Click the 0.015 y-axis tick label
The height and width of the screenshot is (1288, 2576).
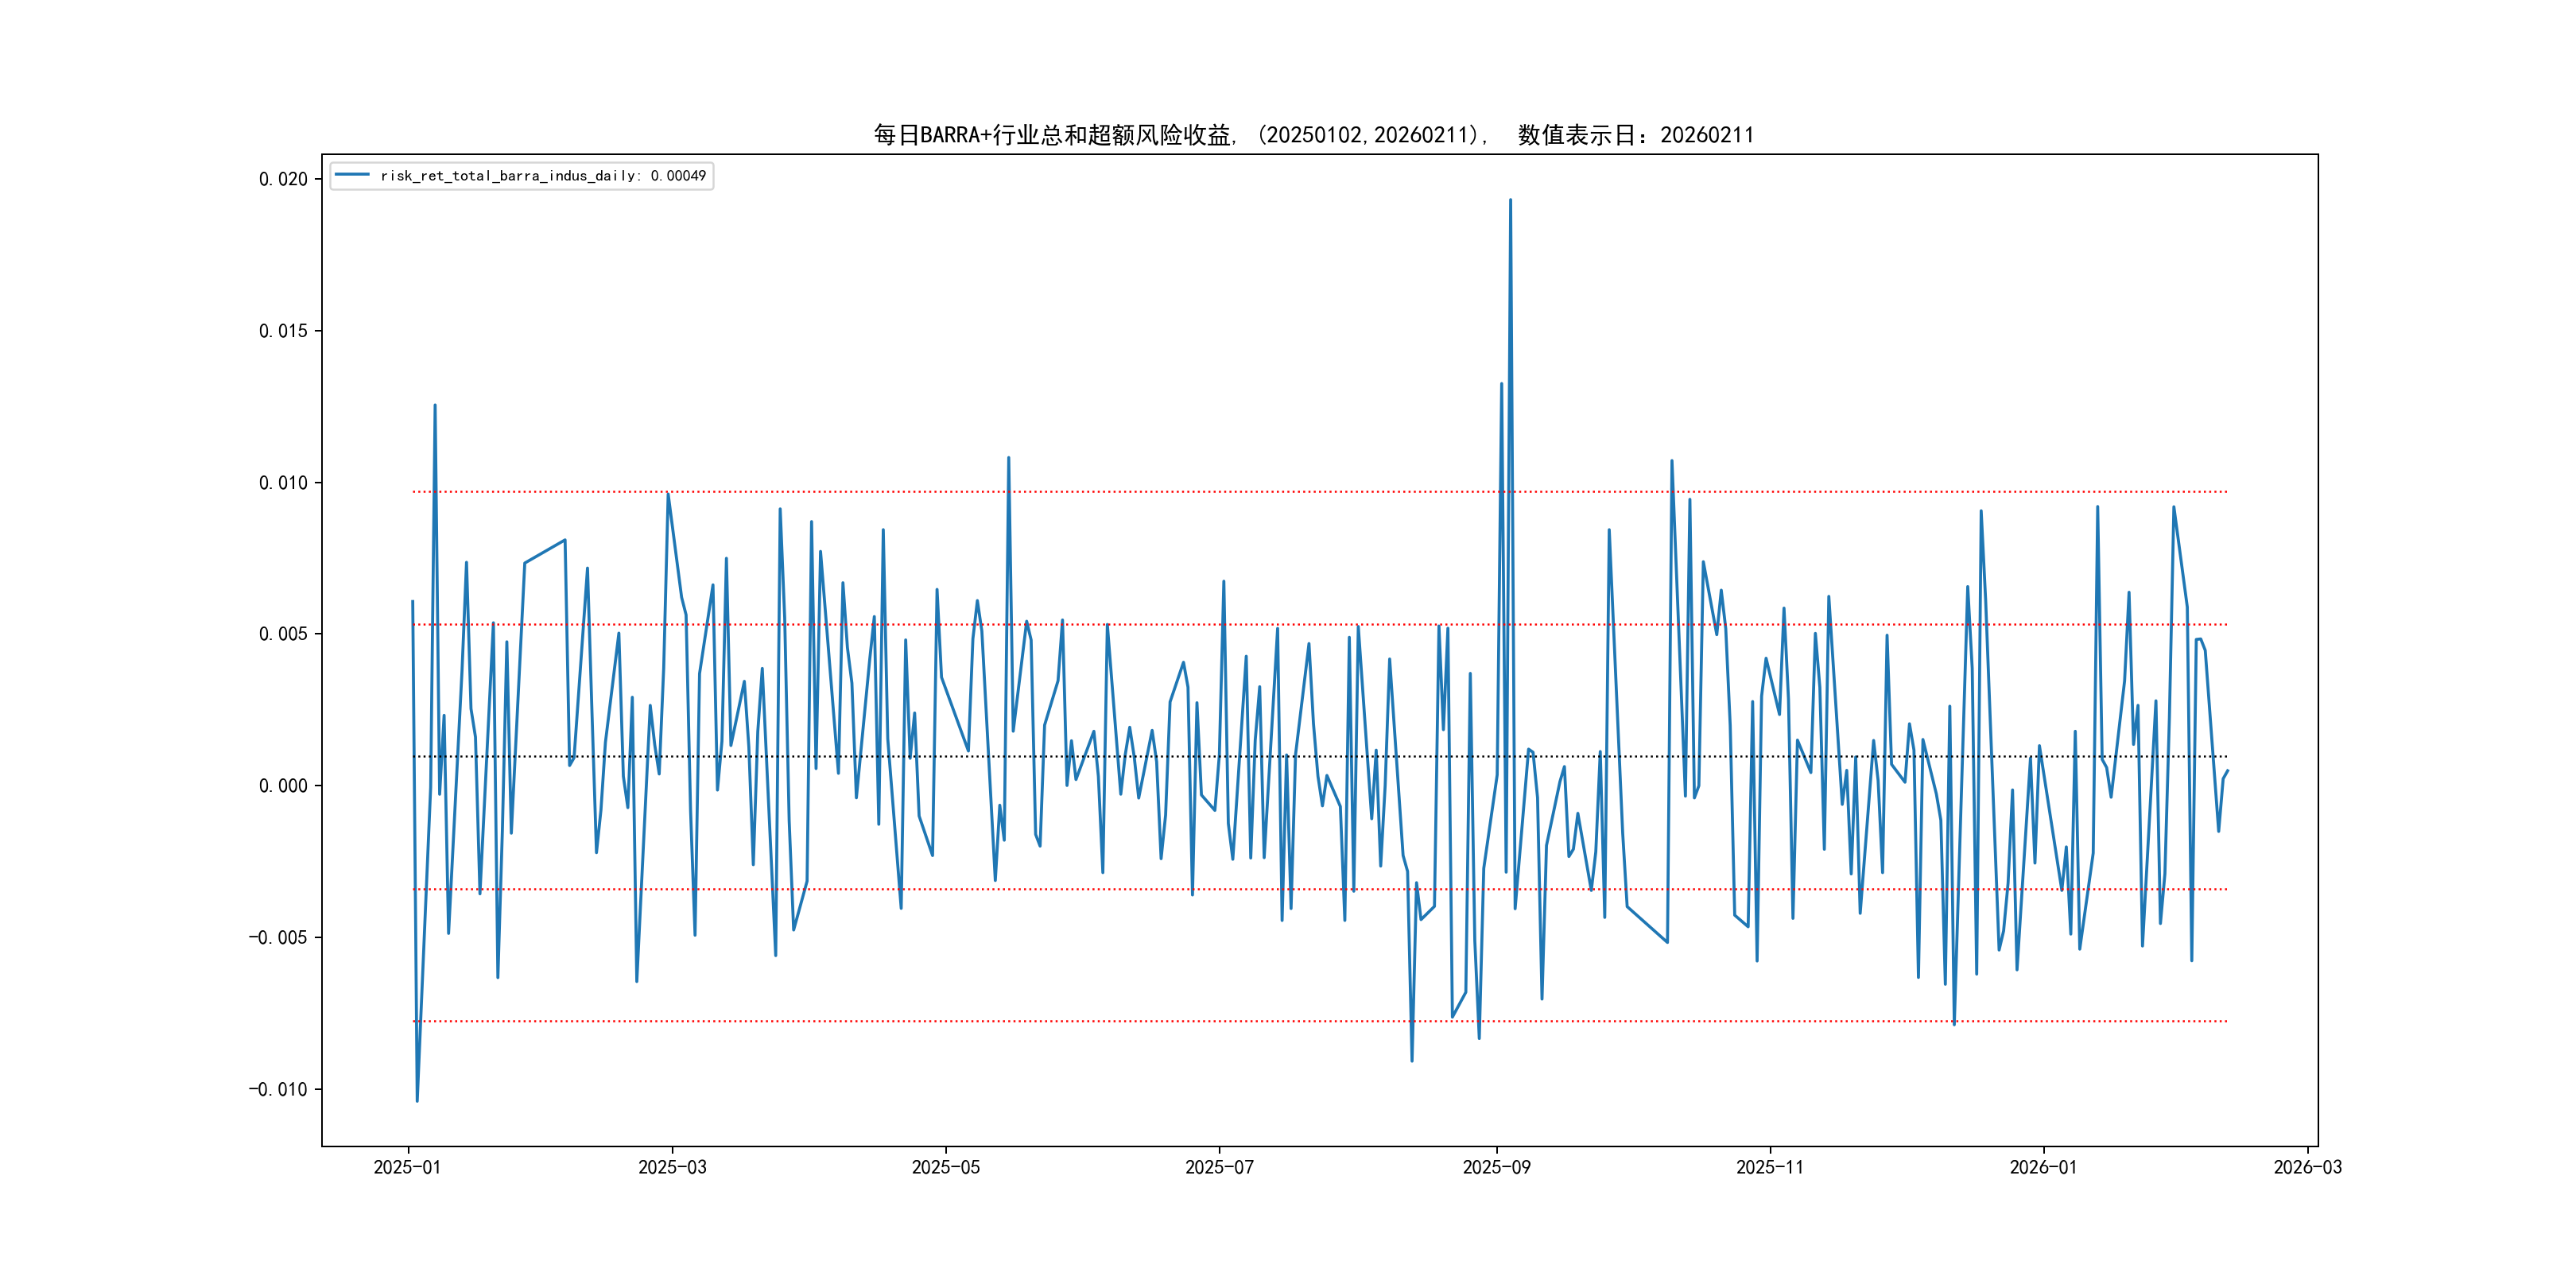pyautogui.click(x=283, y=331)
